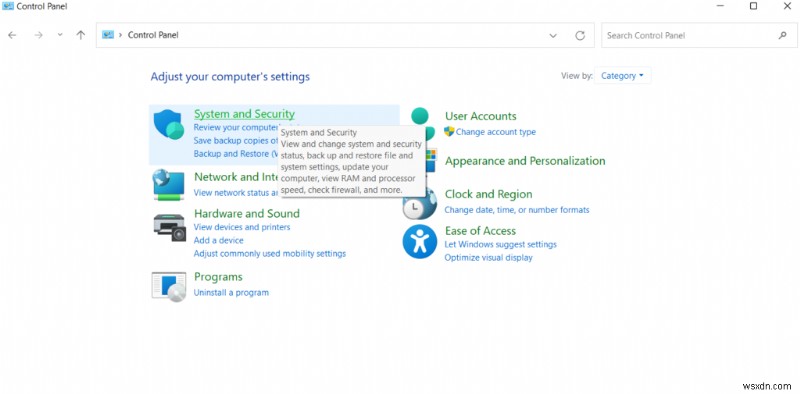Click Uninstall a program link

(231, 293)
